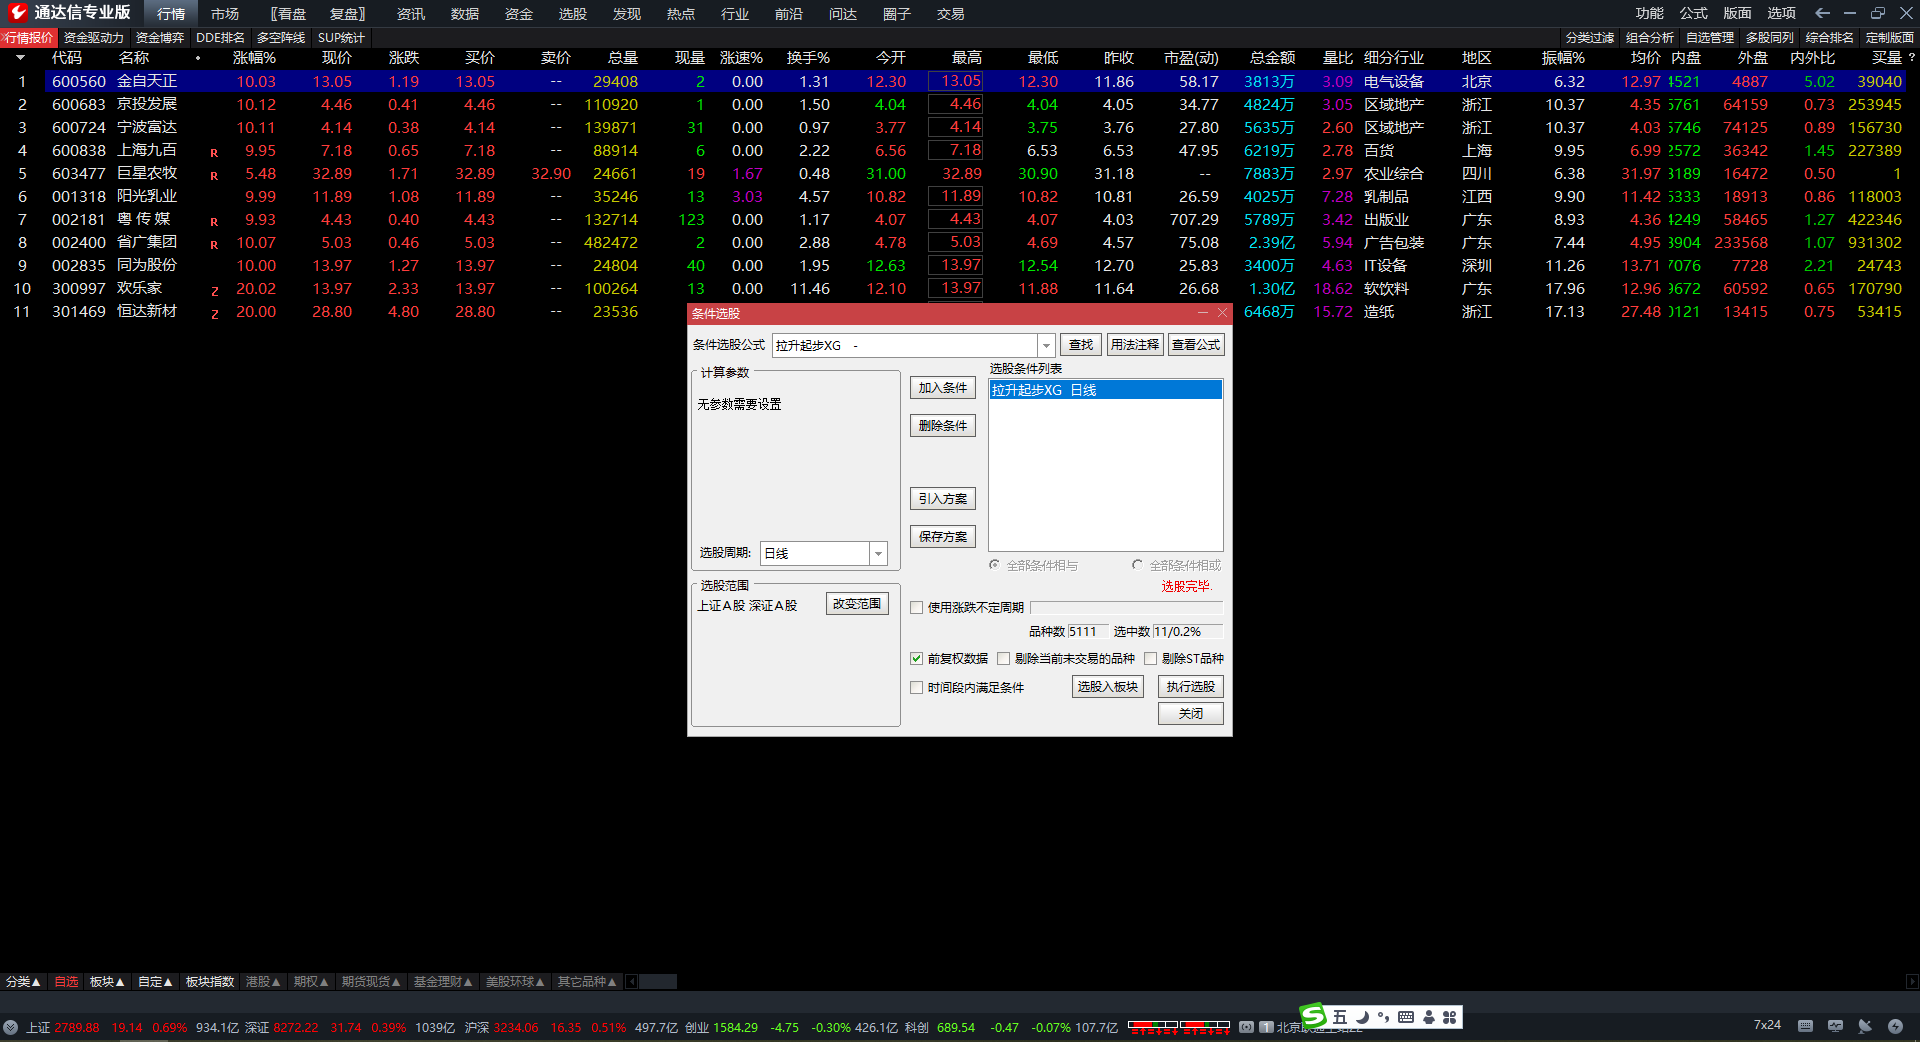Open Sogou user account icon
Viewport: 1920px width, 1042px height.
(1428, 1017)
